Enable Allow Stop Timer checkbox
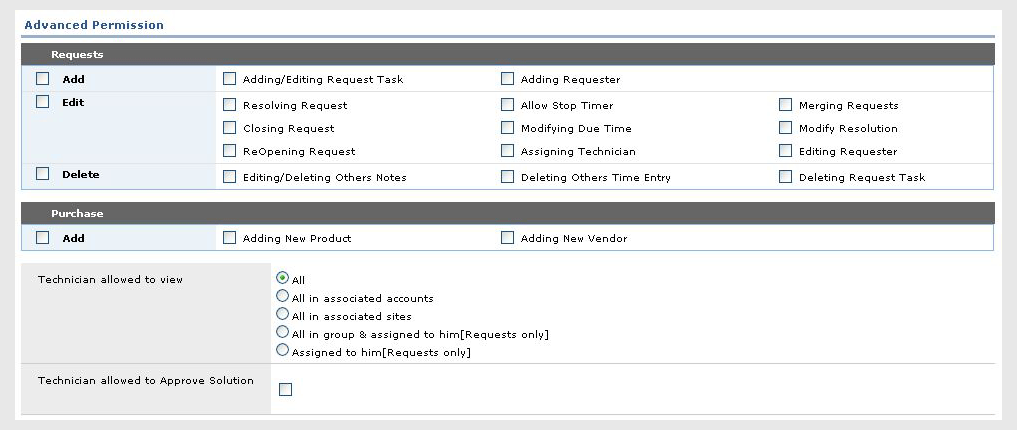1017x430 pixels. point(508,105)
